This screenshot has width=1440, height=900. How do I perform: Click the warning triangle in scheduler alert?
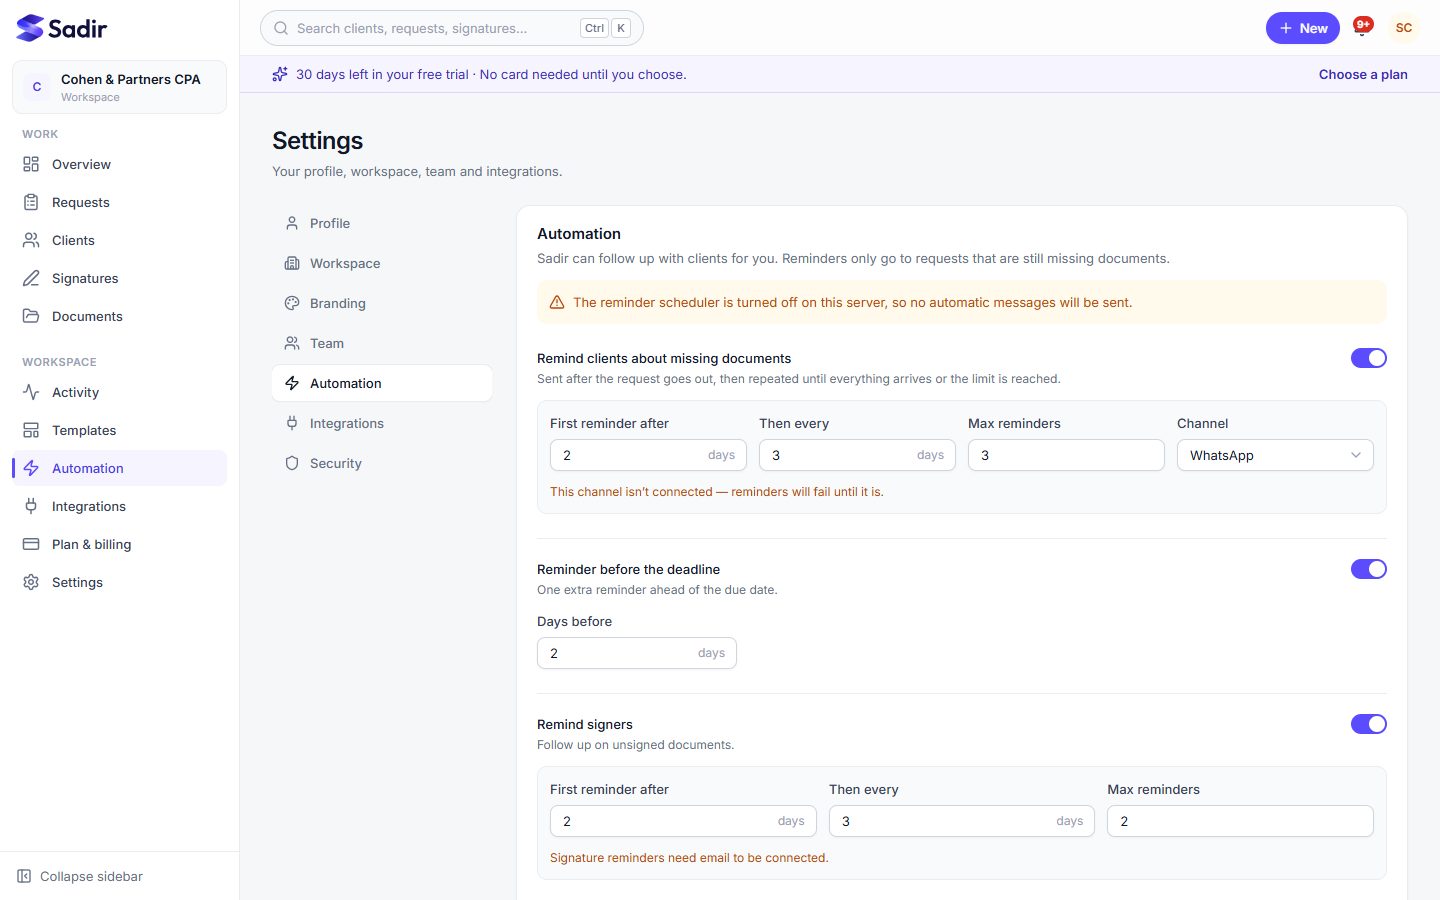click(x=557, y=302)
